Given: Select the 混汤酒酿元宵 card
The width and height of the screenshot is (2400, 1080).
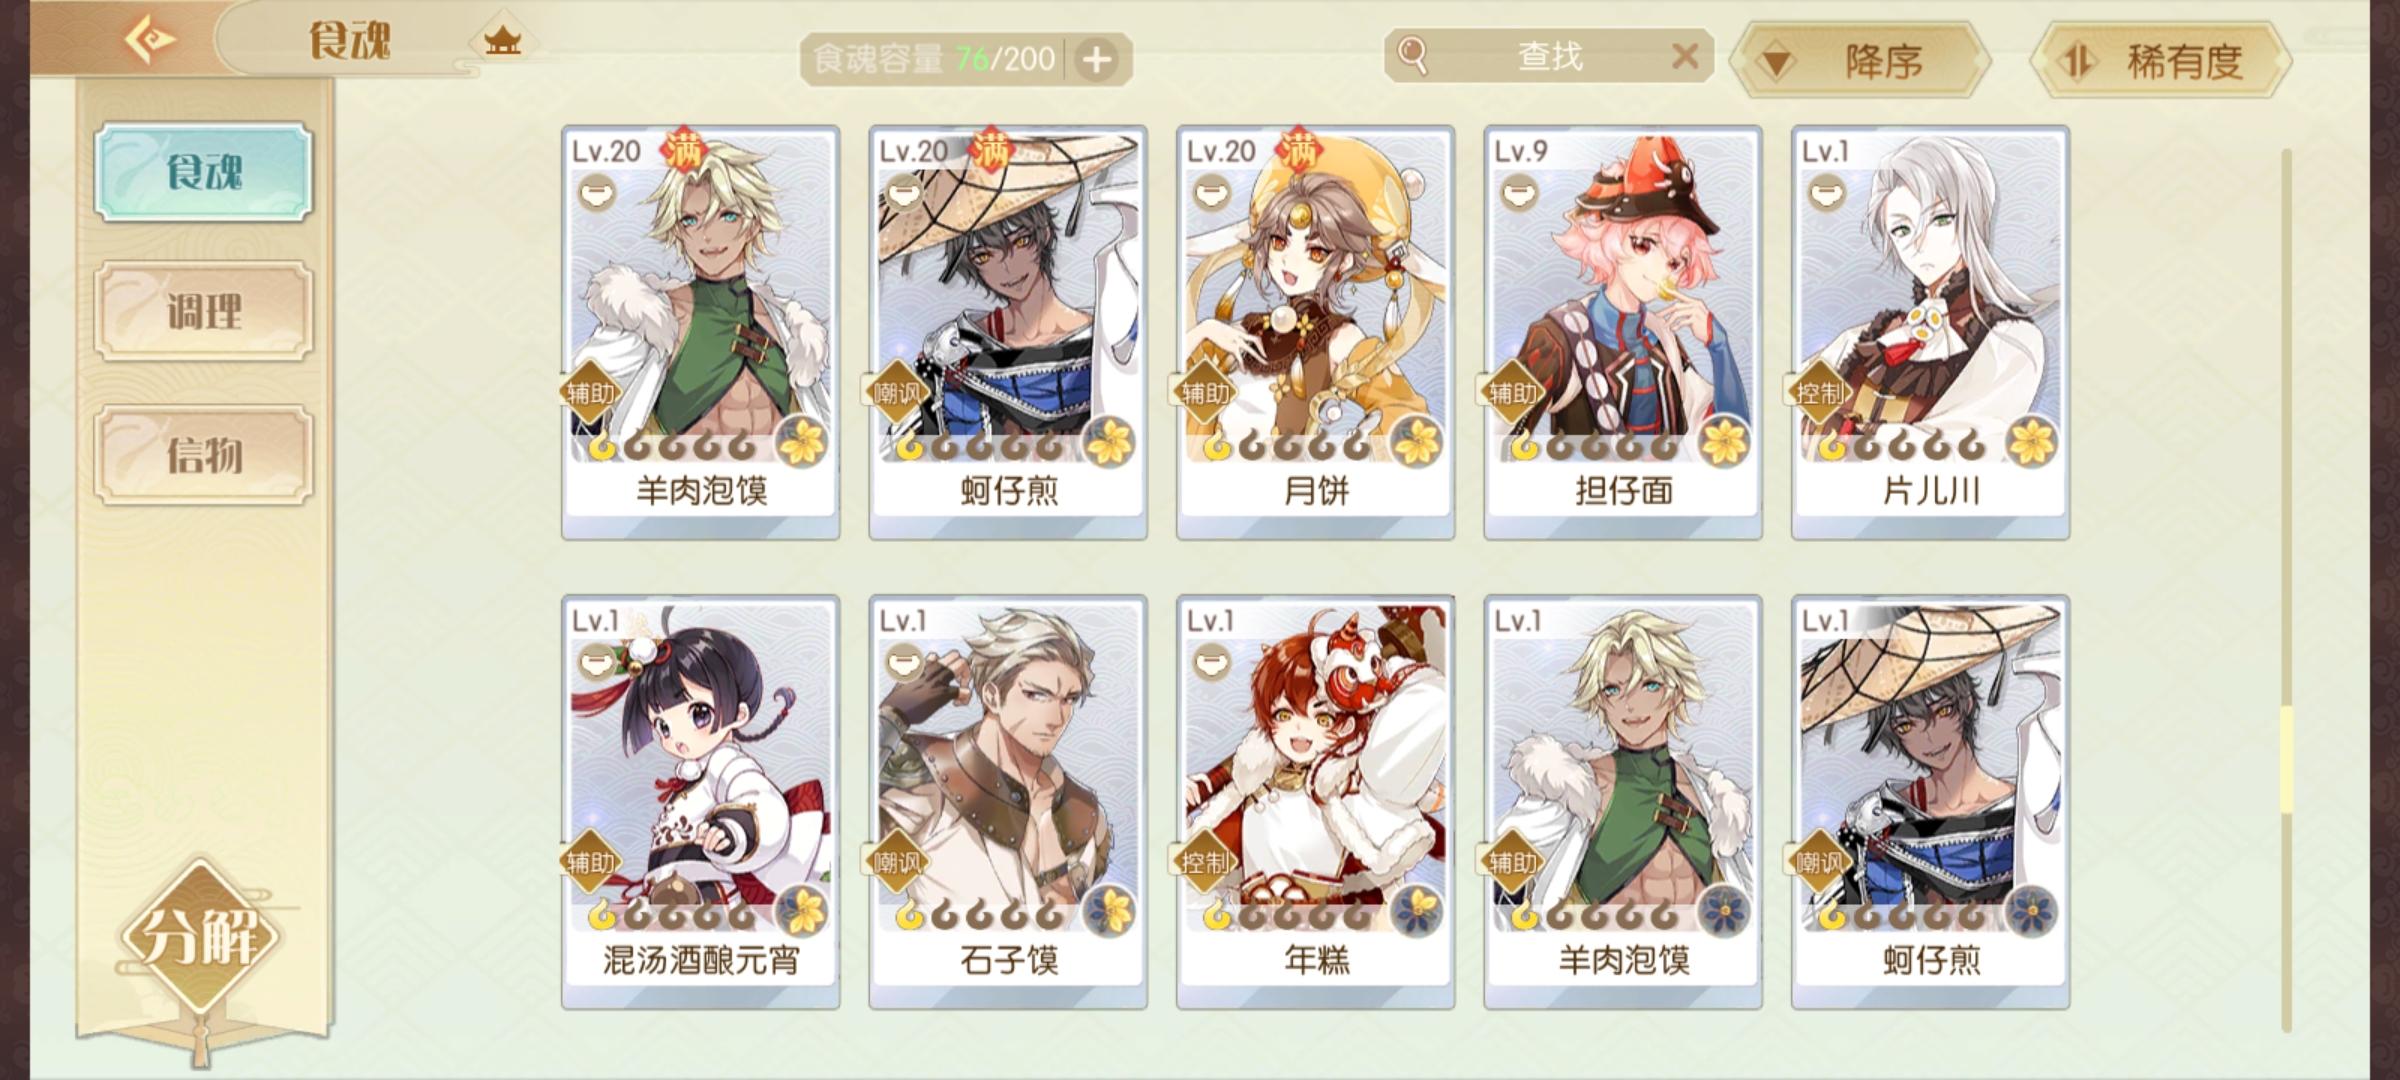Looking at the screenshot, I should coord(700,802).
